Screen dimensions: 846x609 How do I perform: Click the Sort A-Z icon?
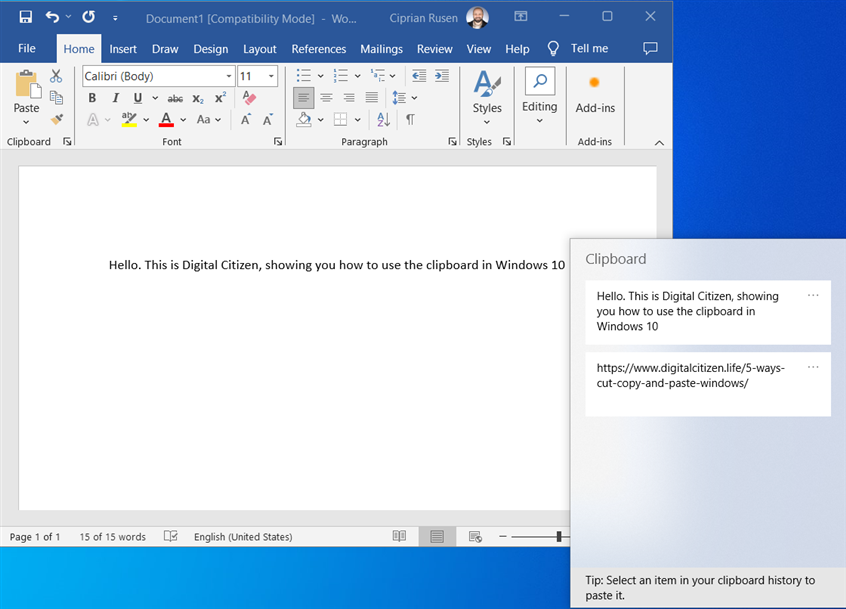(x=383, y=119)
